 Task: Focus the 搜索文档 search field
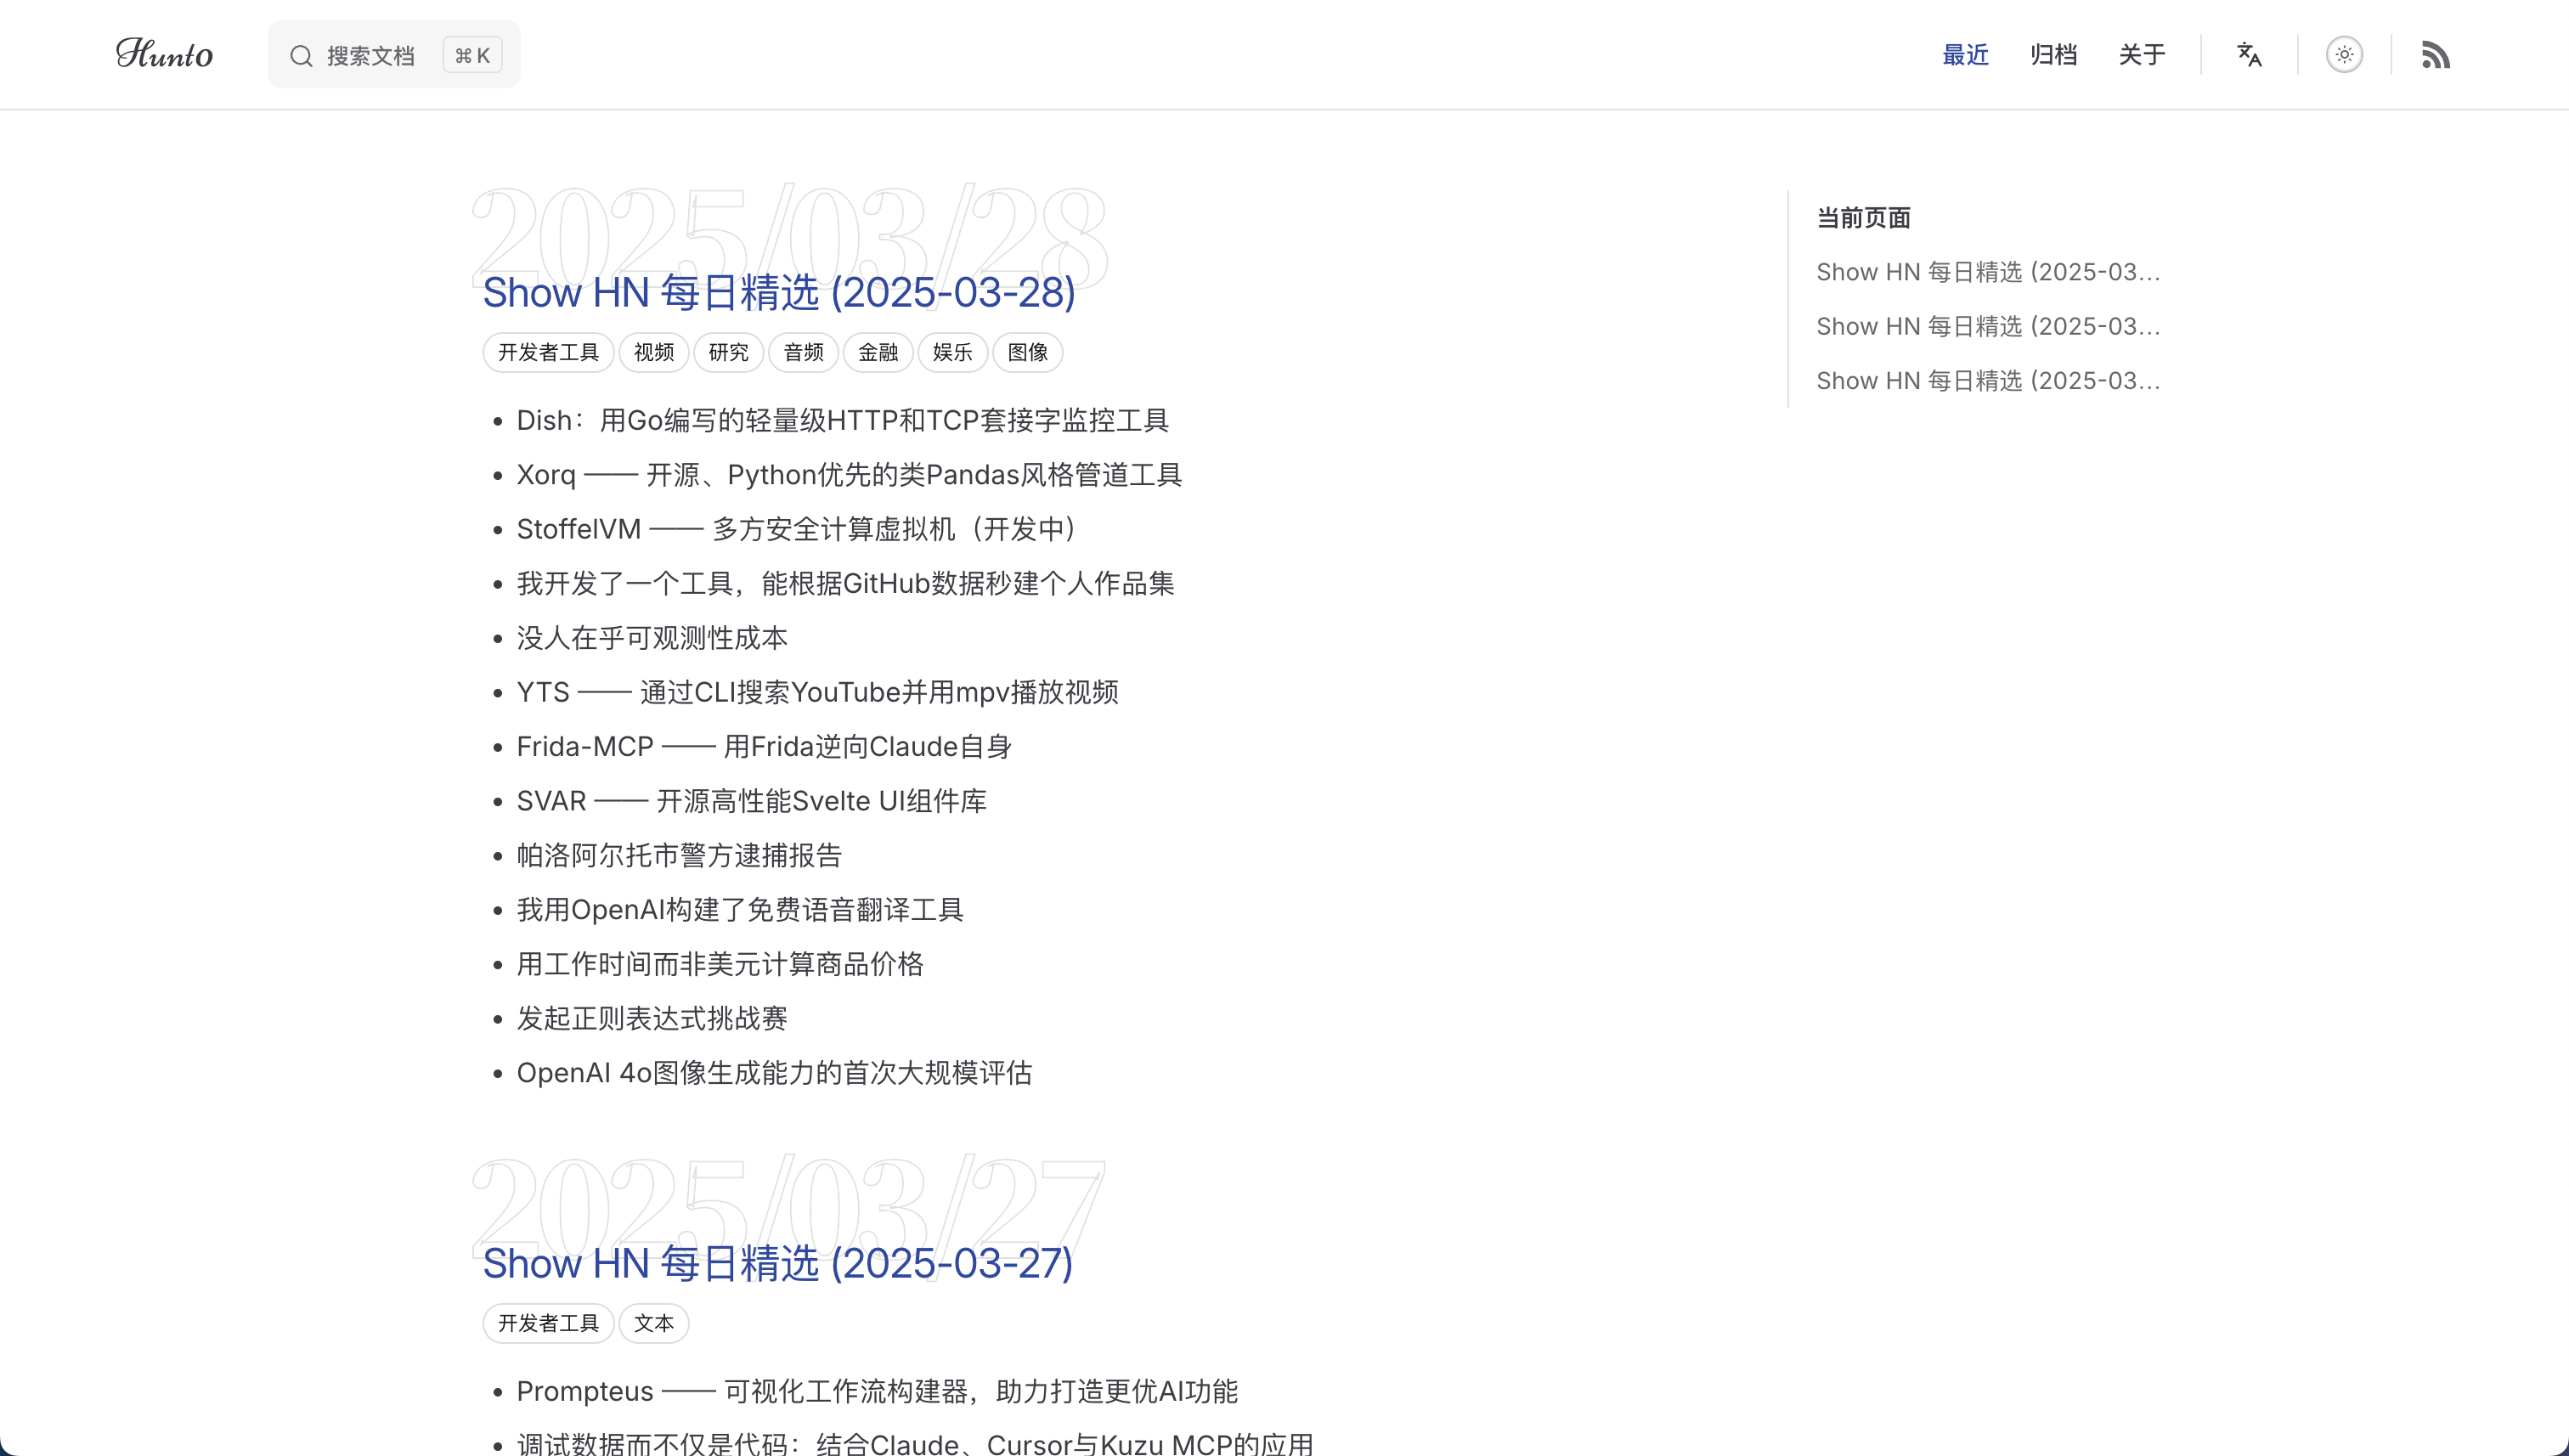[x=393, y=54]
